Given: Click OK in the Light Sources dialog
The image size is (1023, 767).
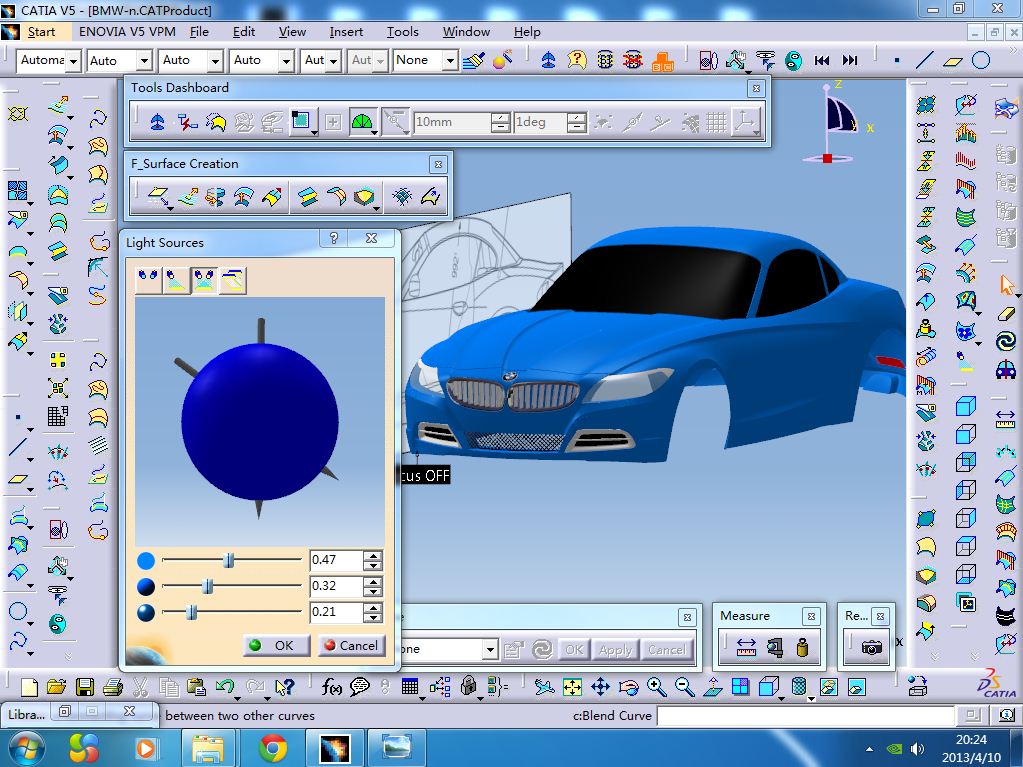Looking at the screenshot, I should tap(277, 645).
